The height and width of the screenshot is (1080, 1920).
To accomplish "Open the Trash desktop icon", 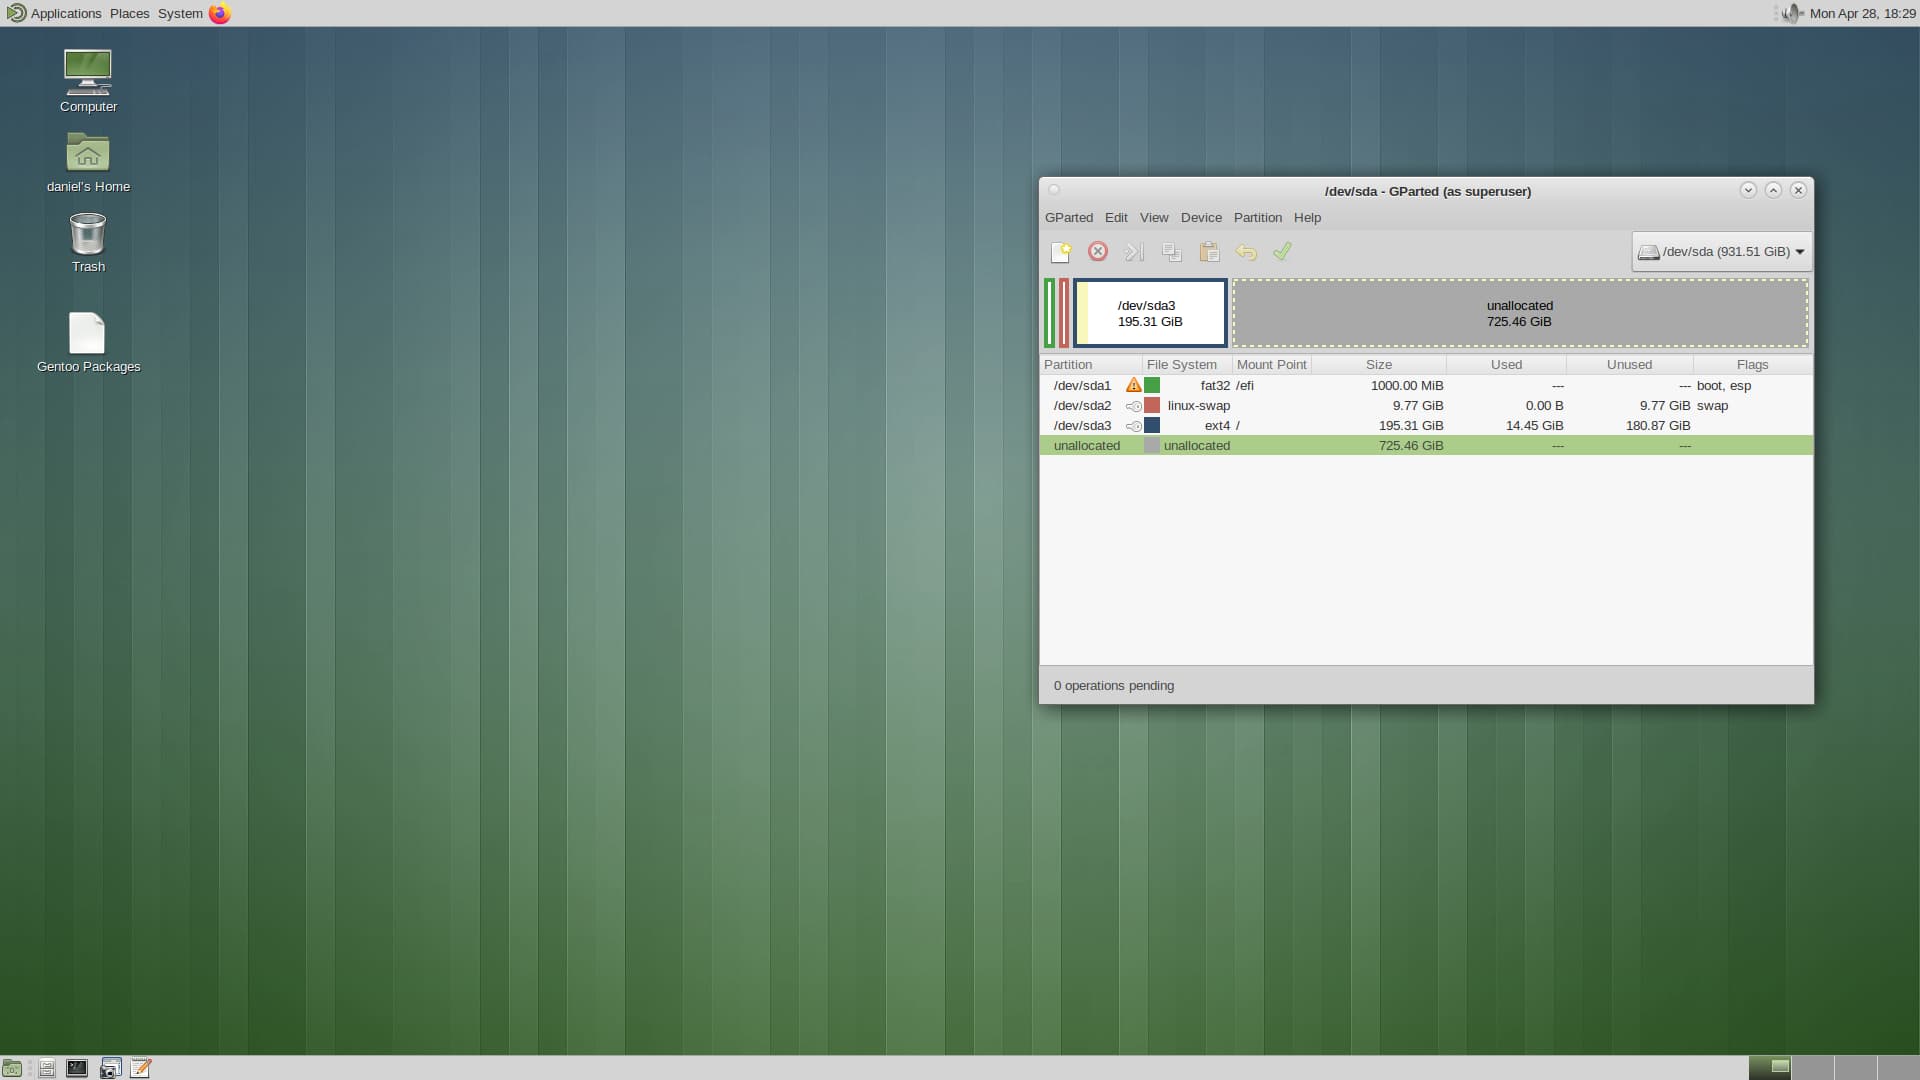I will coord(88,242).
